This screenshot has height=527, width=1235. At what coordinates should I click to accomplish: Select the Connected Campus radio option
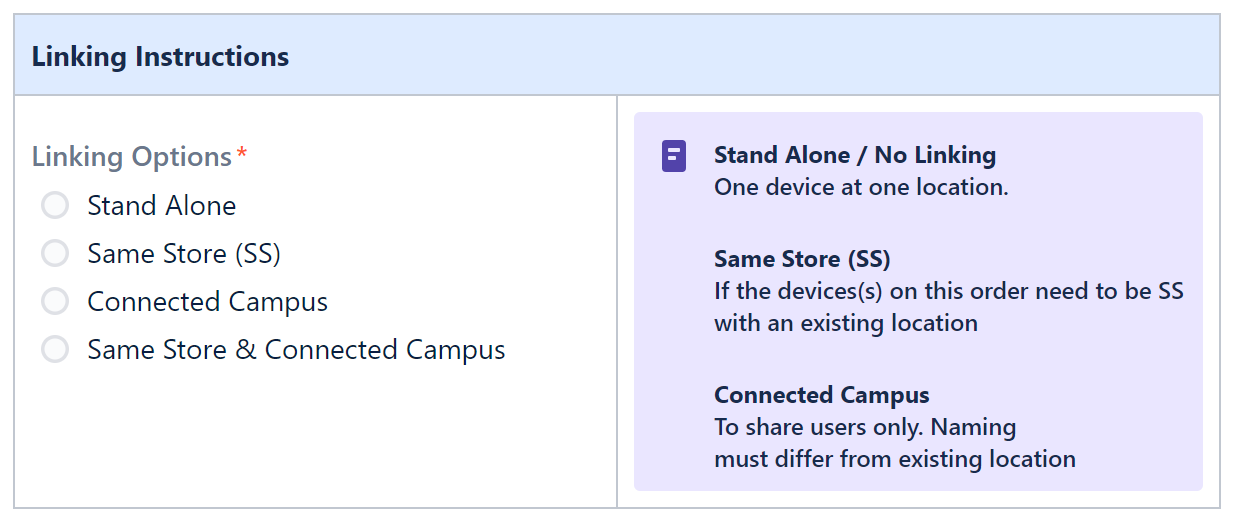click(55, 302)
